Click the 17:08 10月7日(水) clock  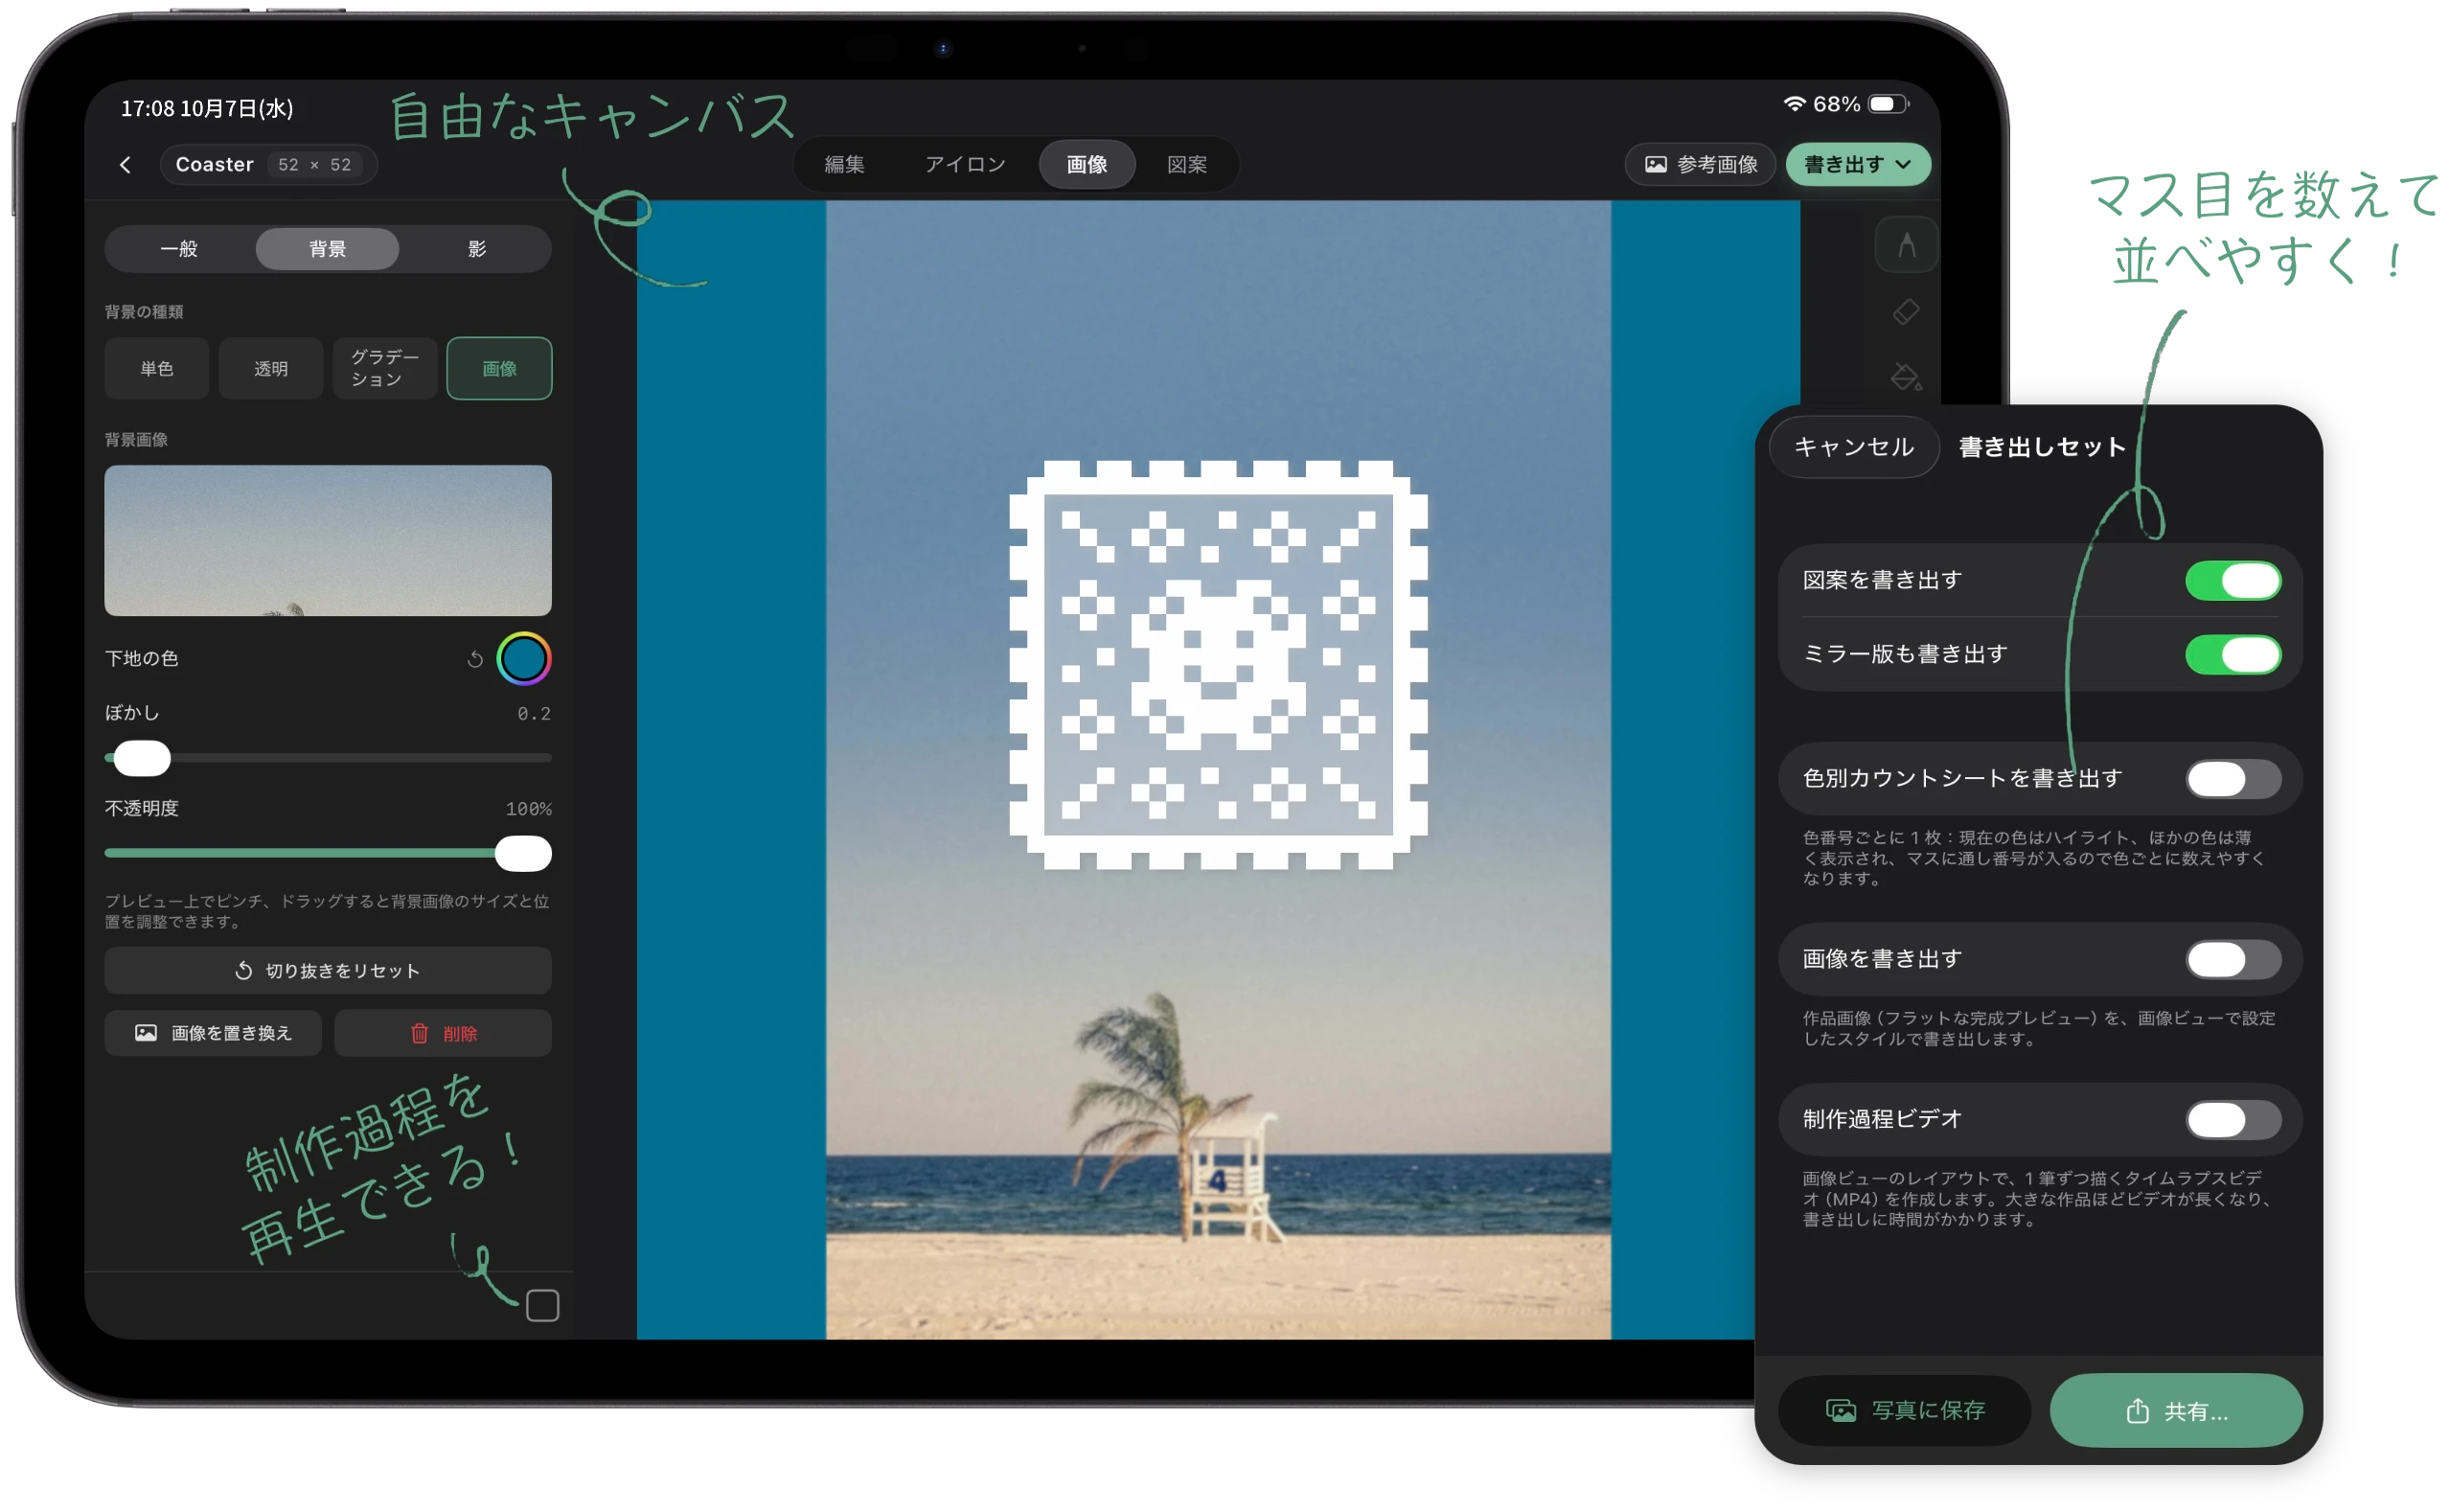[x=207, y=108]
